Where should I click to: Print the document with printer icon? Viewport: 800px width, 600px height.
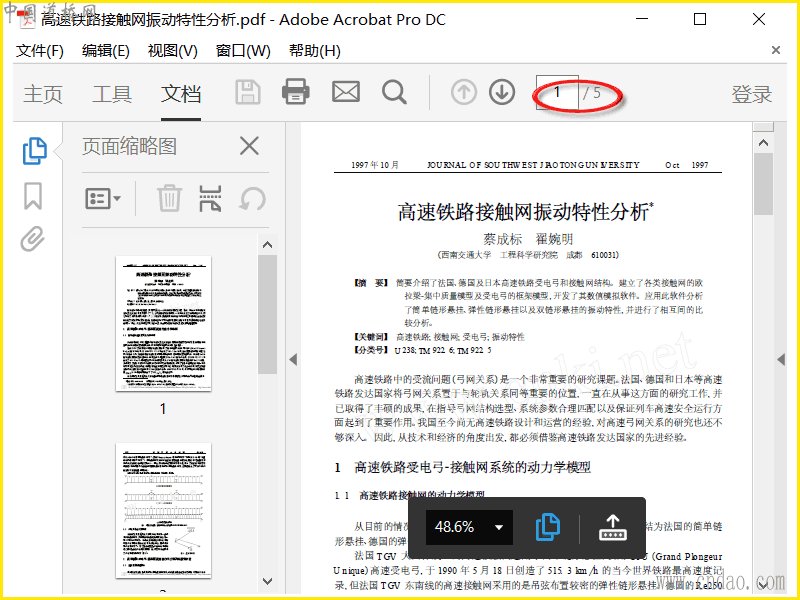coord(296,92)
